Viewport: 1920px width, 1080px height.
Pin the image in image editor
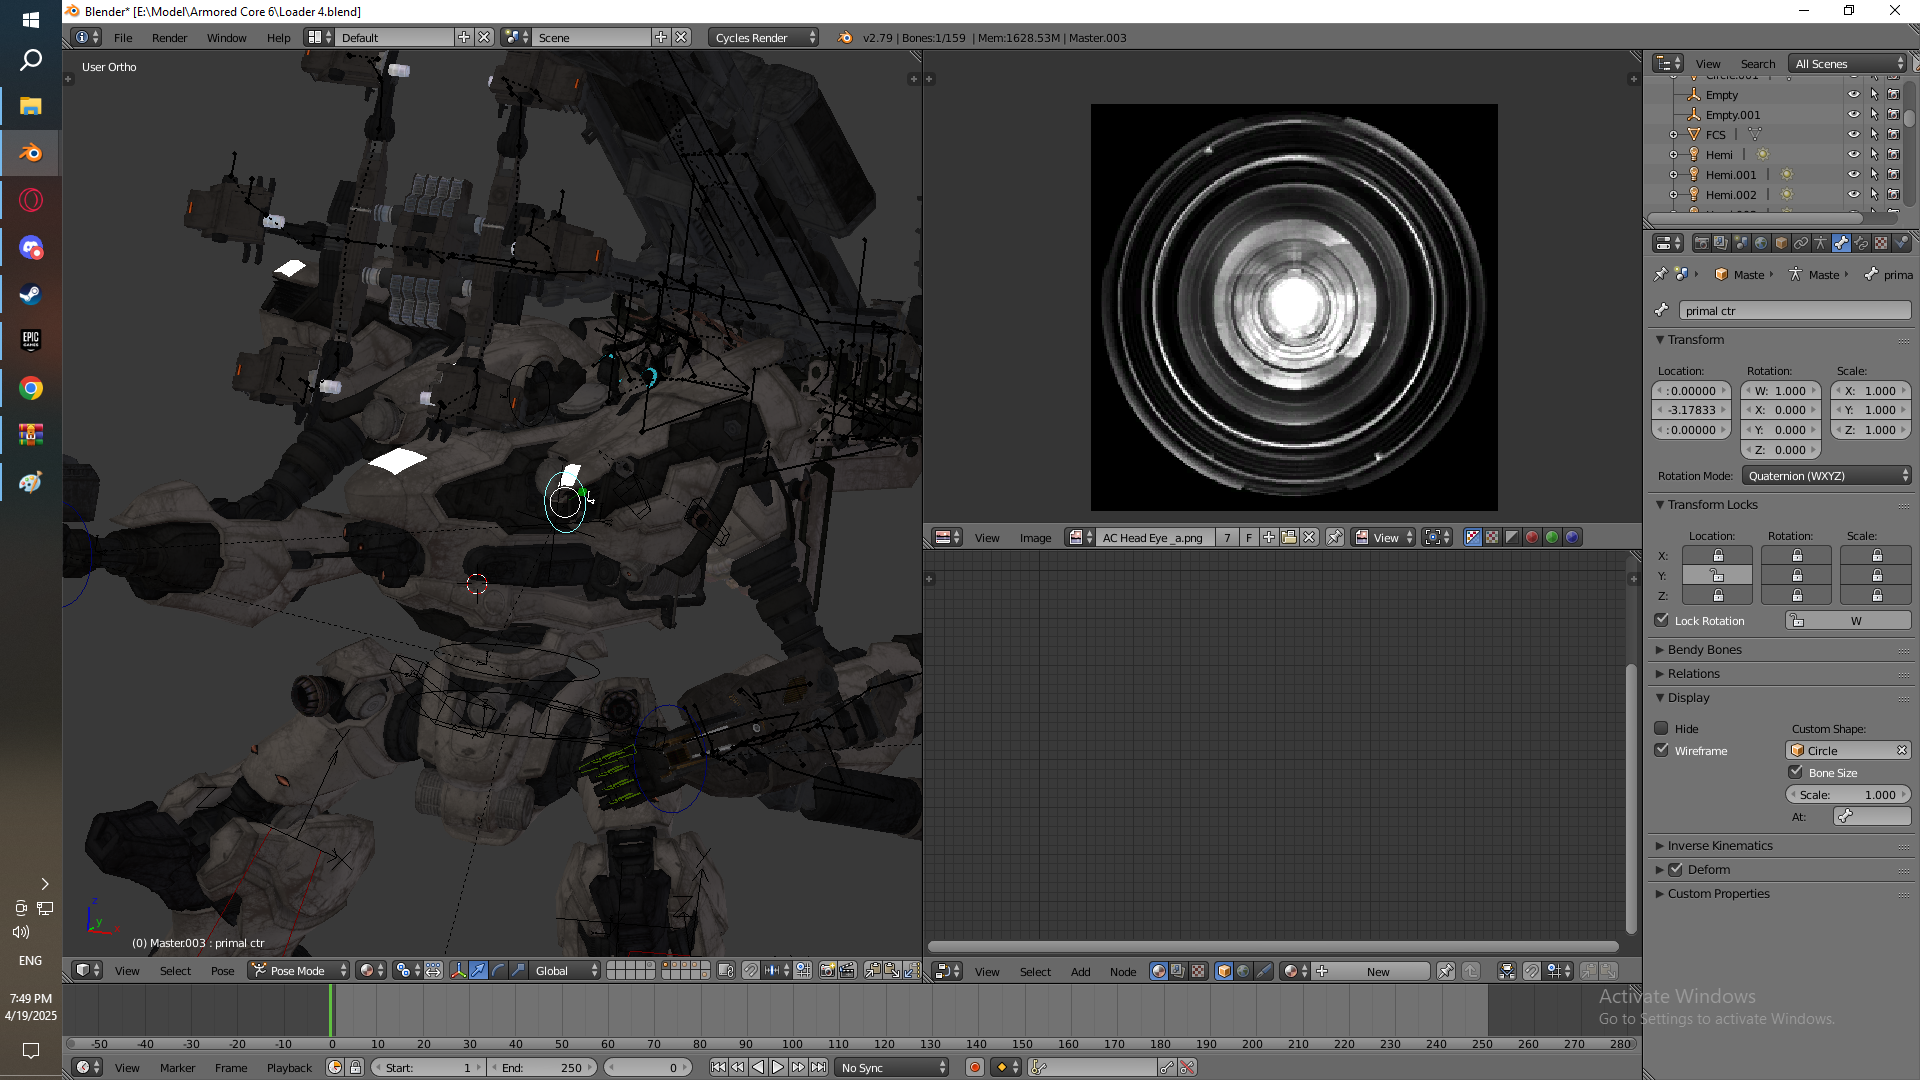click(x=1335, y=537)
